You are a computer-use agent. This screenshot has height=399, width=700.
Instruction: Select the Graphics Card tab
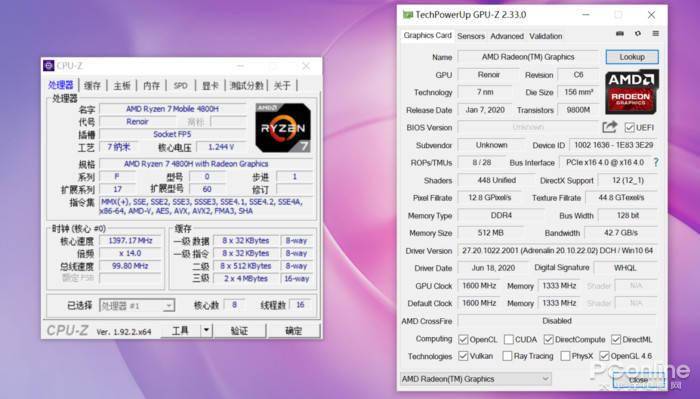tap(427, 36)
